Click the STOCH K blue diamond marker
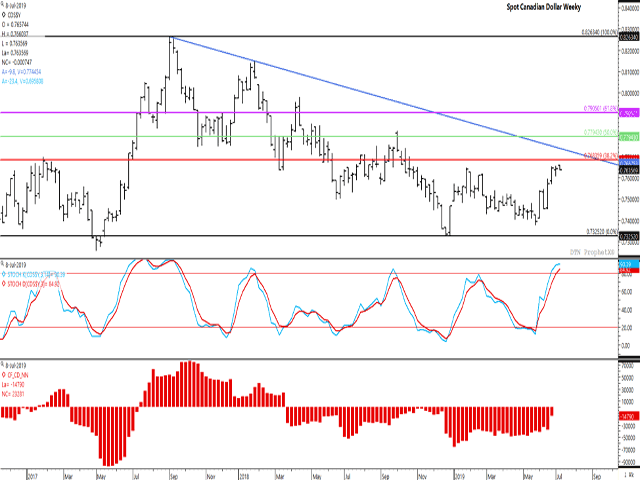This screenshot has width=640, height=480. pos(3,274)
